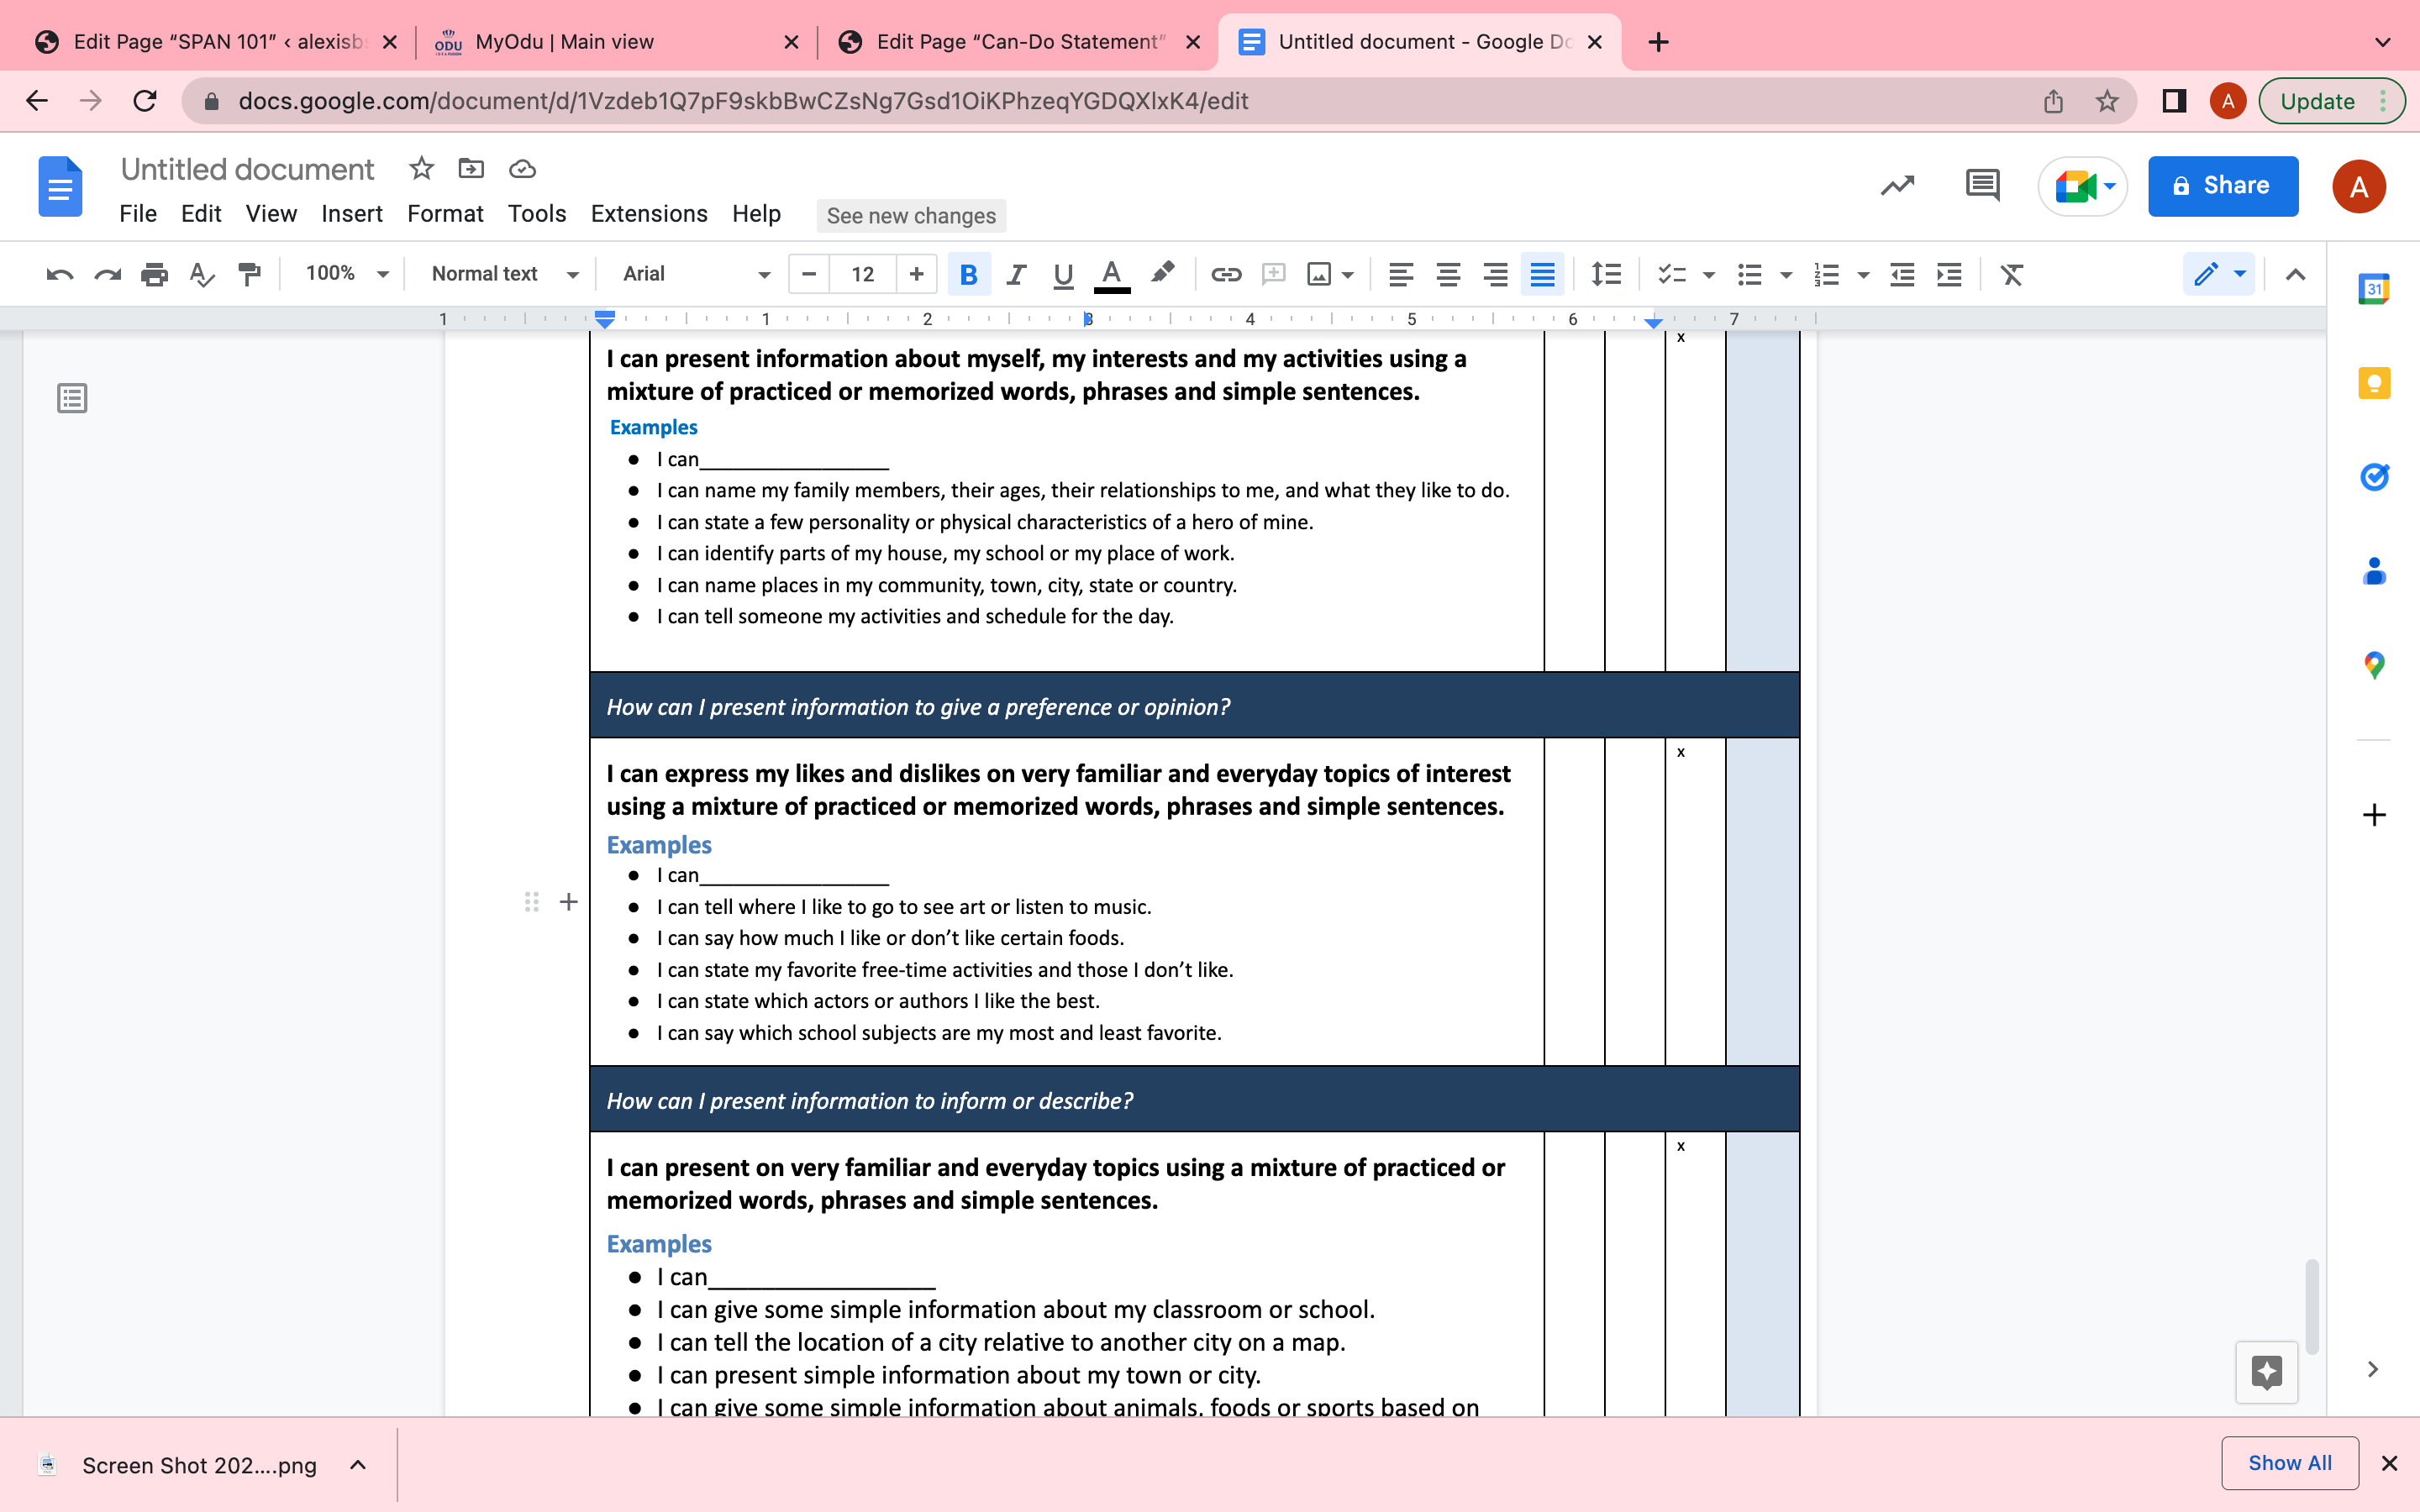Viewport: 2420px width, 1512px height.
Task: Click the Redo icon in the toolbar
Action: tap(107, 274)
